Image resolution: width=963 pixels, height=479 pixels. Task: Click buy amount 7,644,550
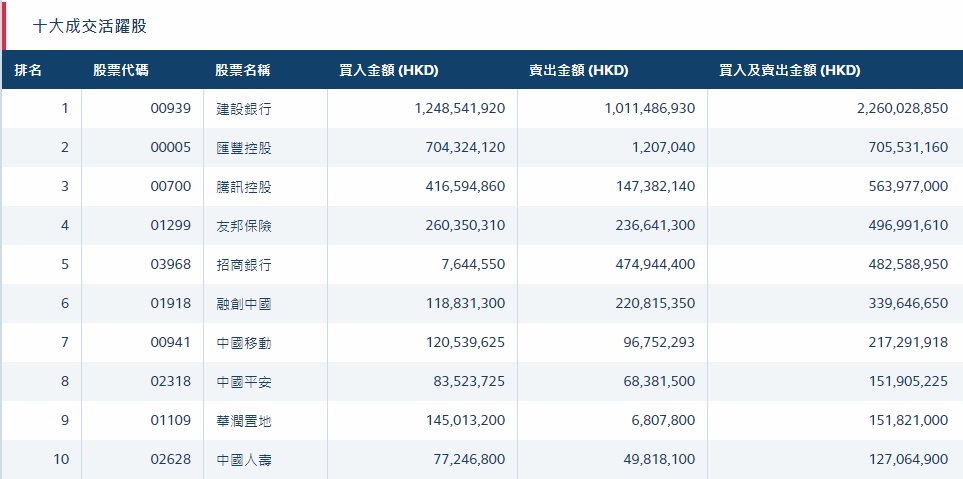point(476,264)
